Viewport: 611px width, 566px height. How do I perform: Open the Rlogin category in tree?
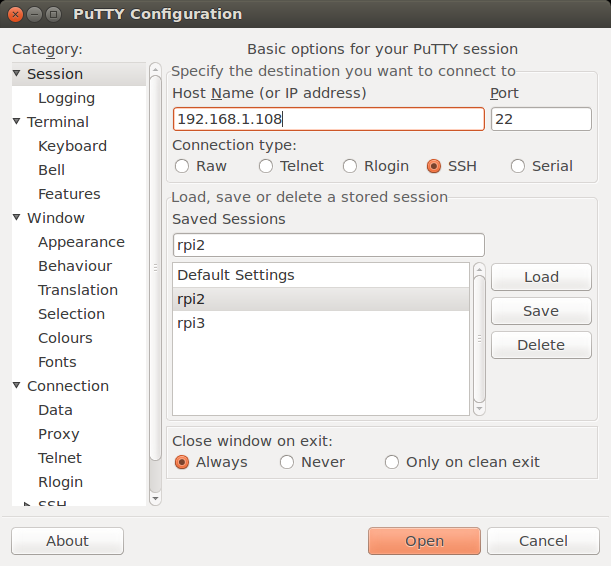(60, 482)
